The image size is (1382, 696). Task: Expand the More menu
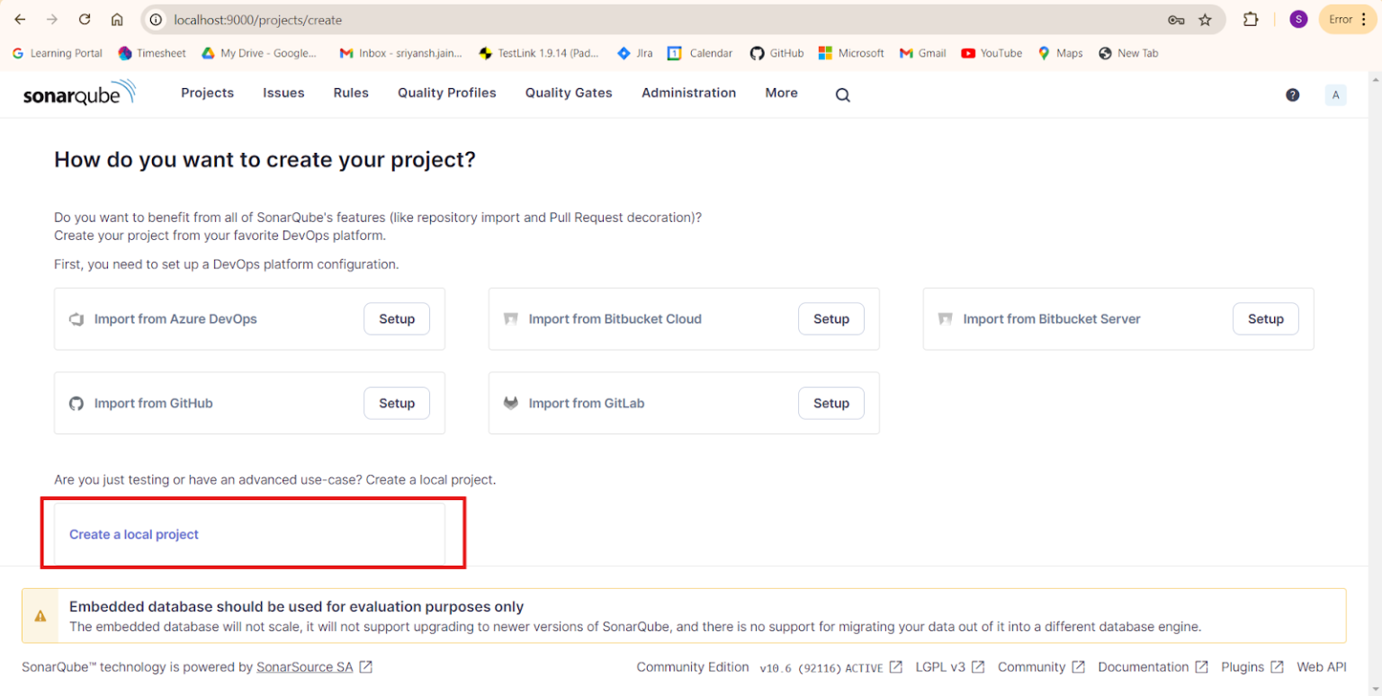coord(781,93)
